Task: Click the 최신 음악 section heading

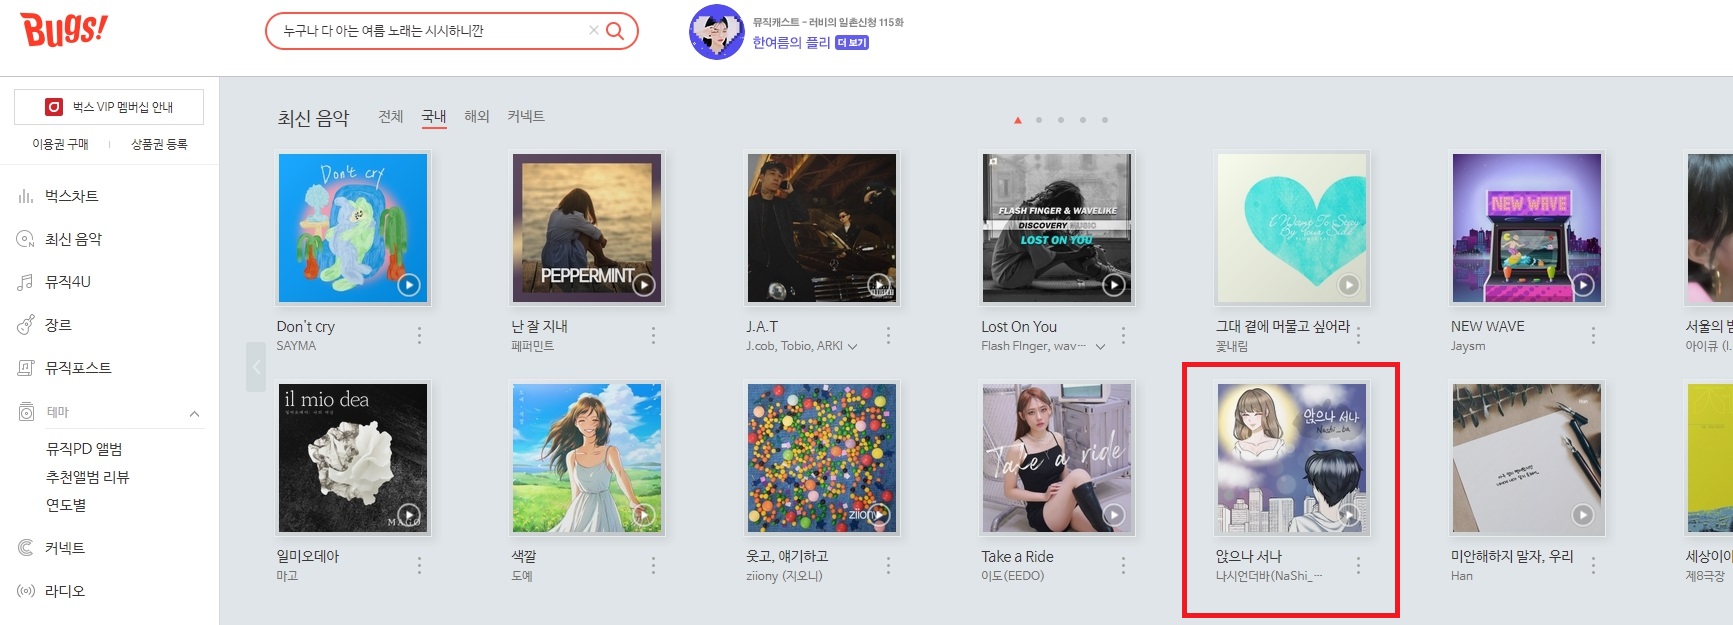Action: point(313,118)
